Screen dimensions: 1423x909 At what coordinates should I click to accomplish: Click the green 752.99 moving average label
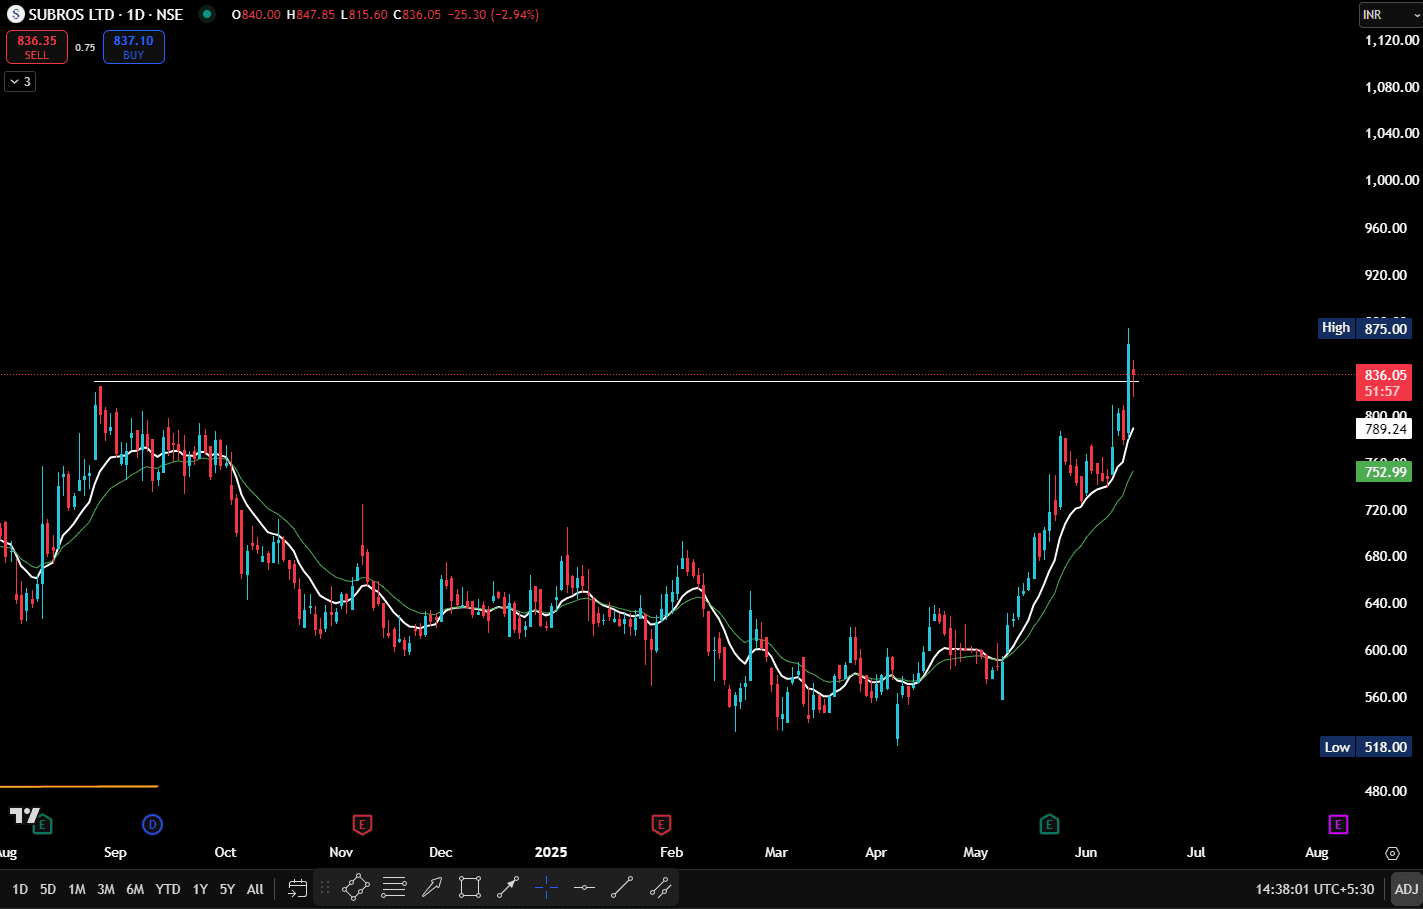click(x=1384, y=472)
